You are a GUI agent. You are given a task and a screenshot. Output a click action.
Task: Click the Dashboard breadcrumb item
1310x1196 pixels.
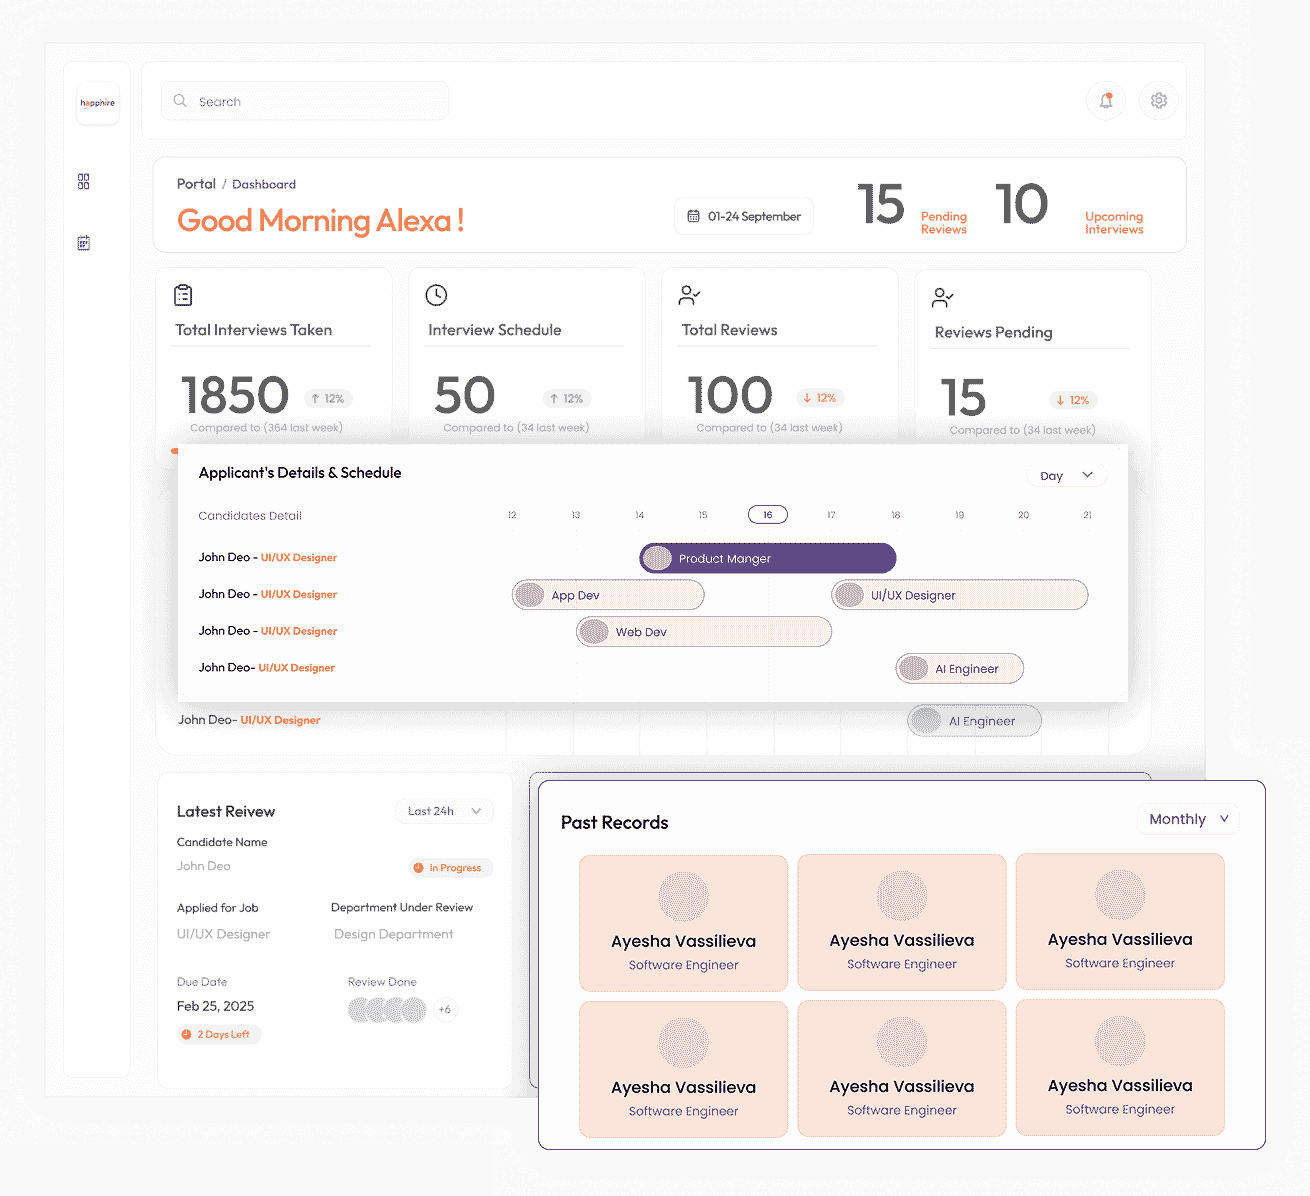(263, 184)
